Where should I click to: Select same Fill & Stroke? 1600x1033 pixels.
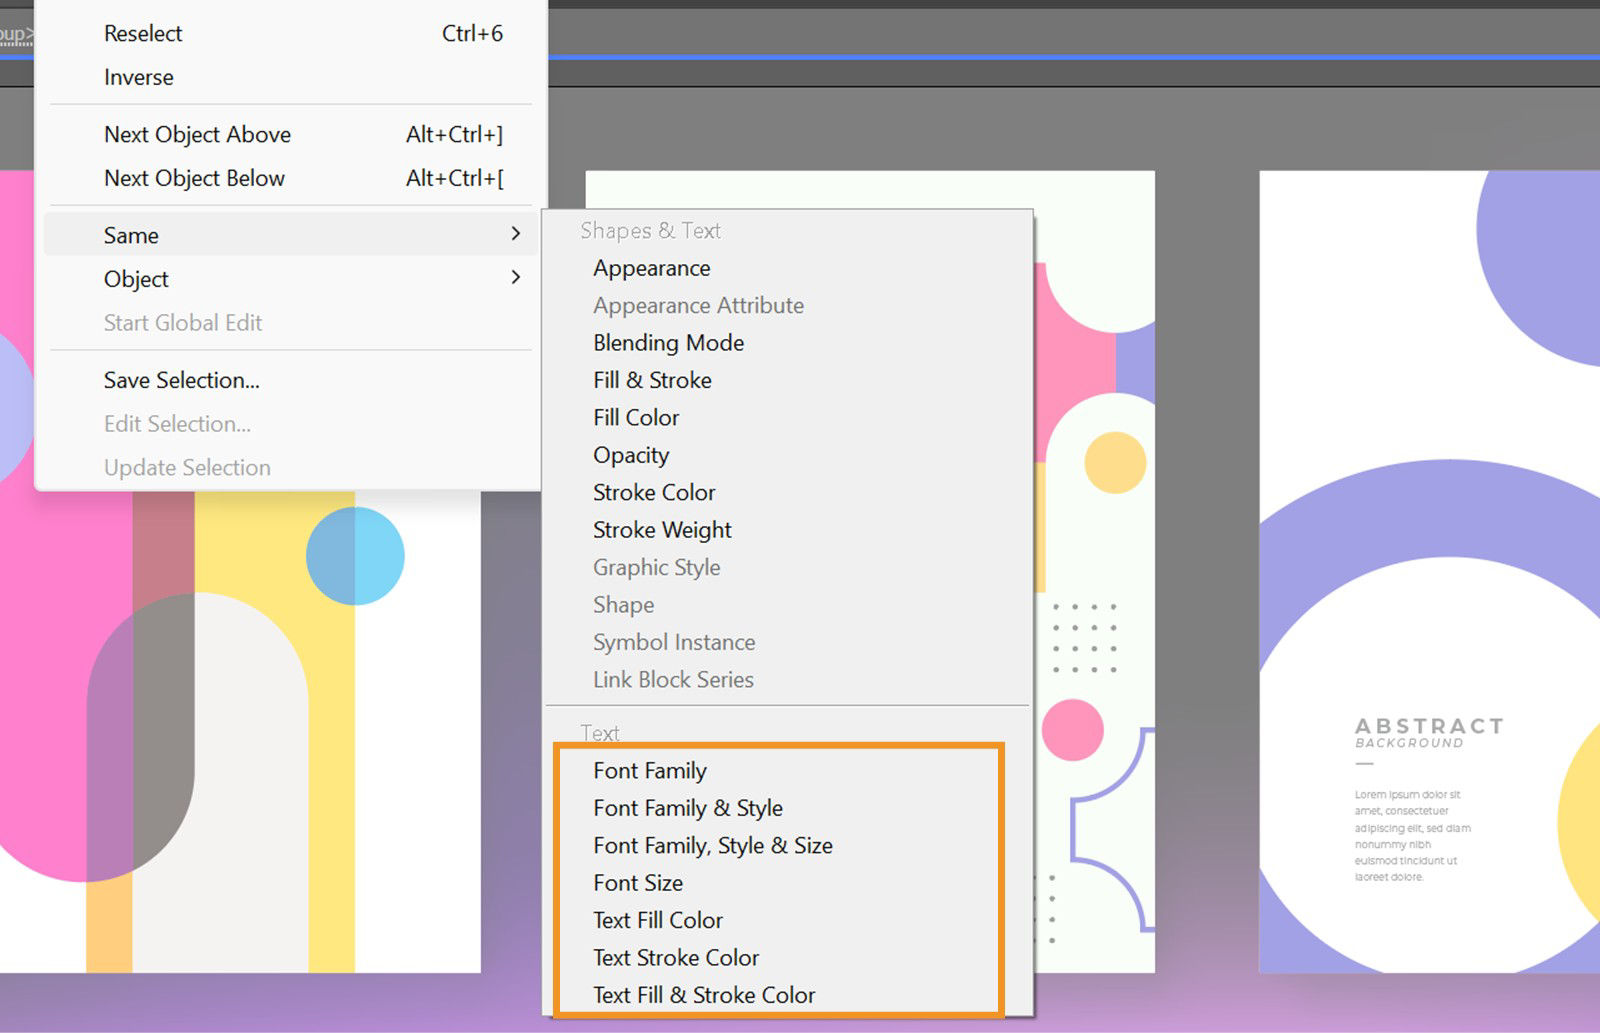point(651,380)
